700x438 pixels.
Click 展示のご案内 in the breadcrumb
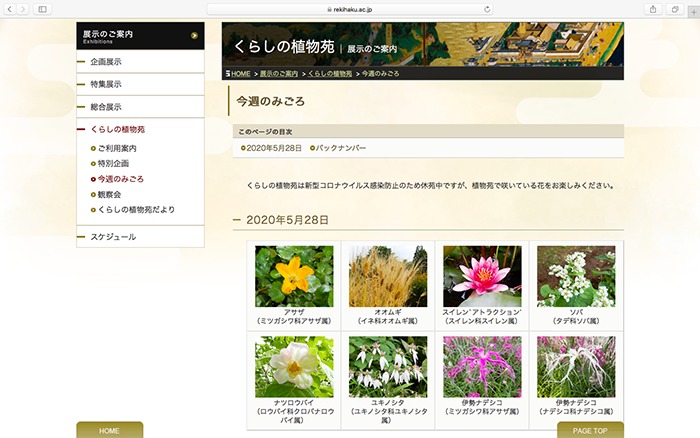(x=279, y=74)
